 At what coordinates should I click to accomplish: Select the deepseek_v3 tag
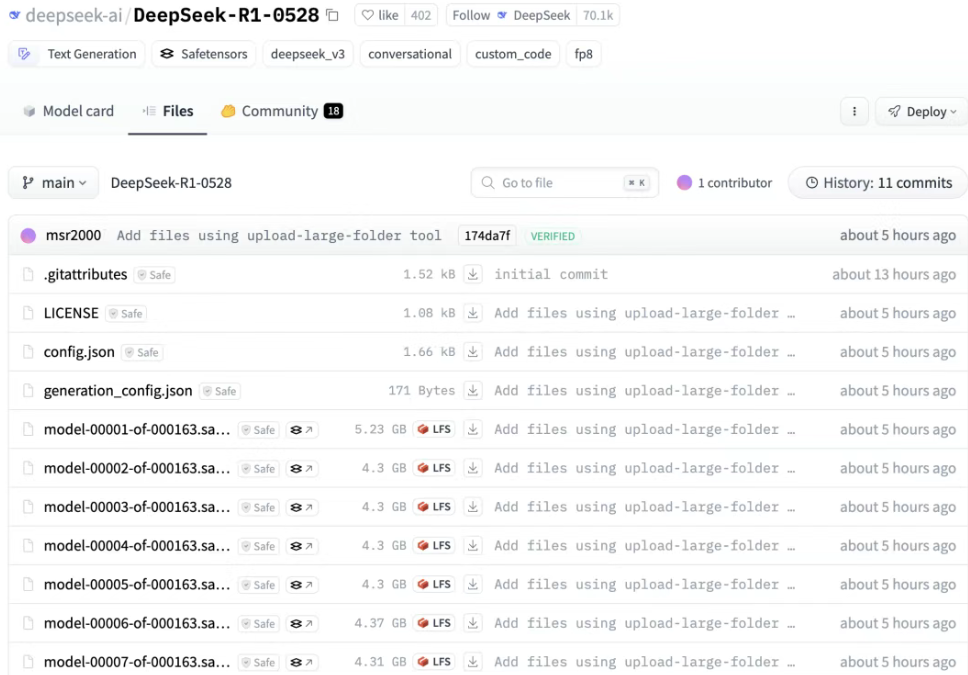tap(307, 54)
